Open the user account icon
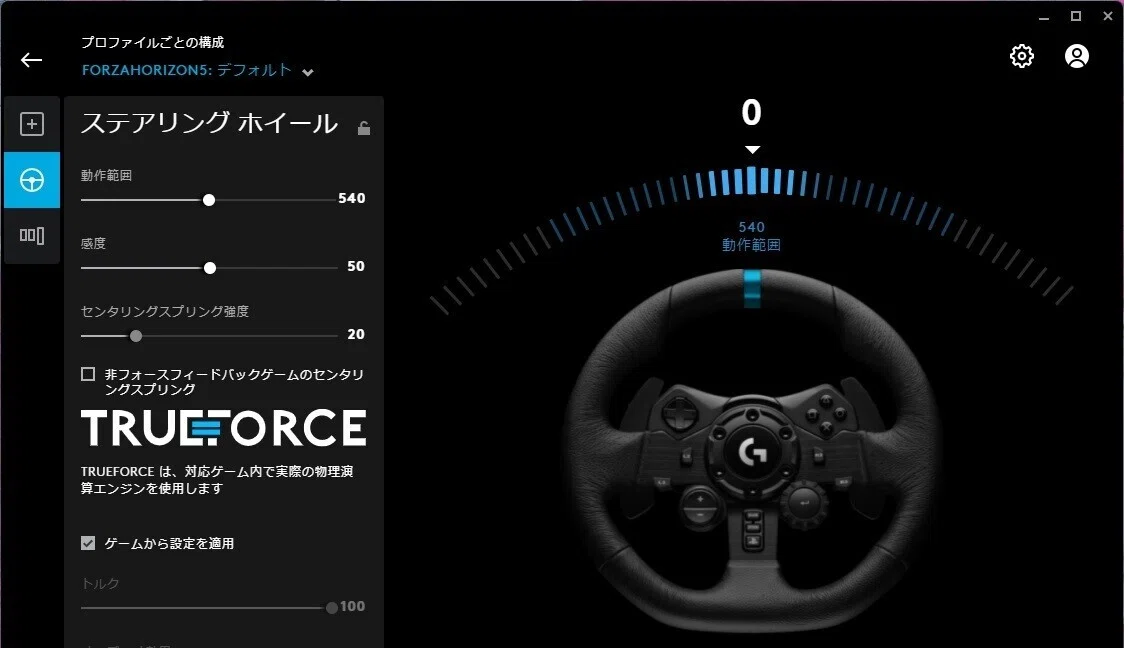This screenshot has height=648, width=1124. coord(1077,56)
